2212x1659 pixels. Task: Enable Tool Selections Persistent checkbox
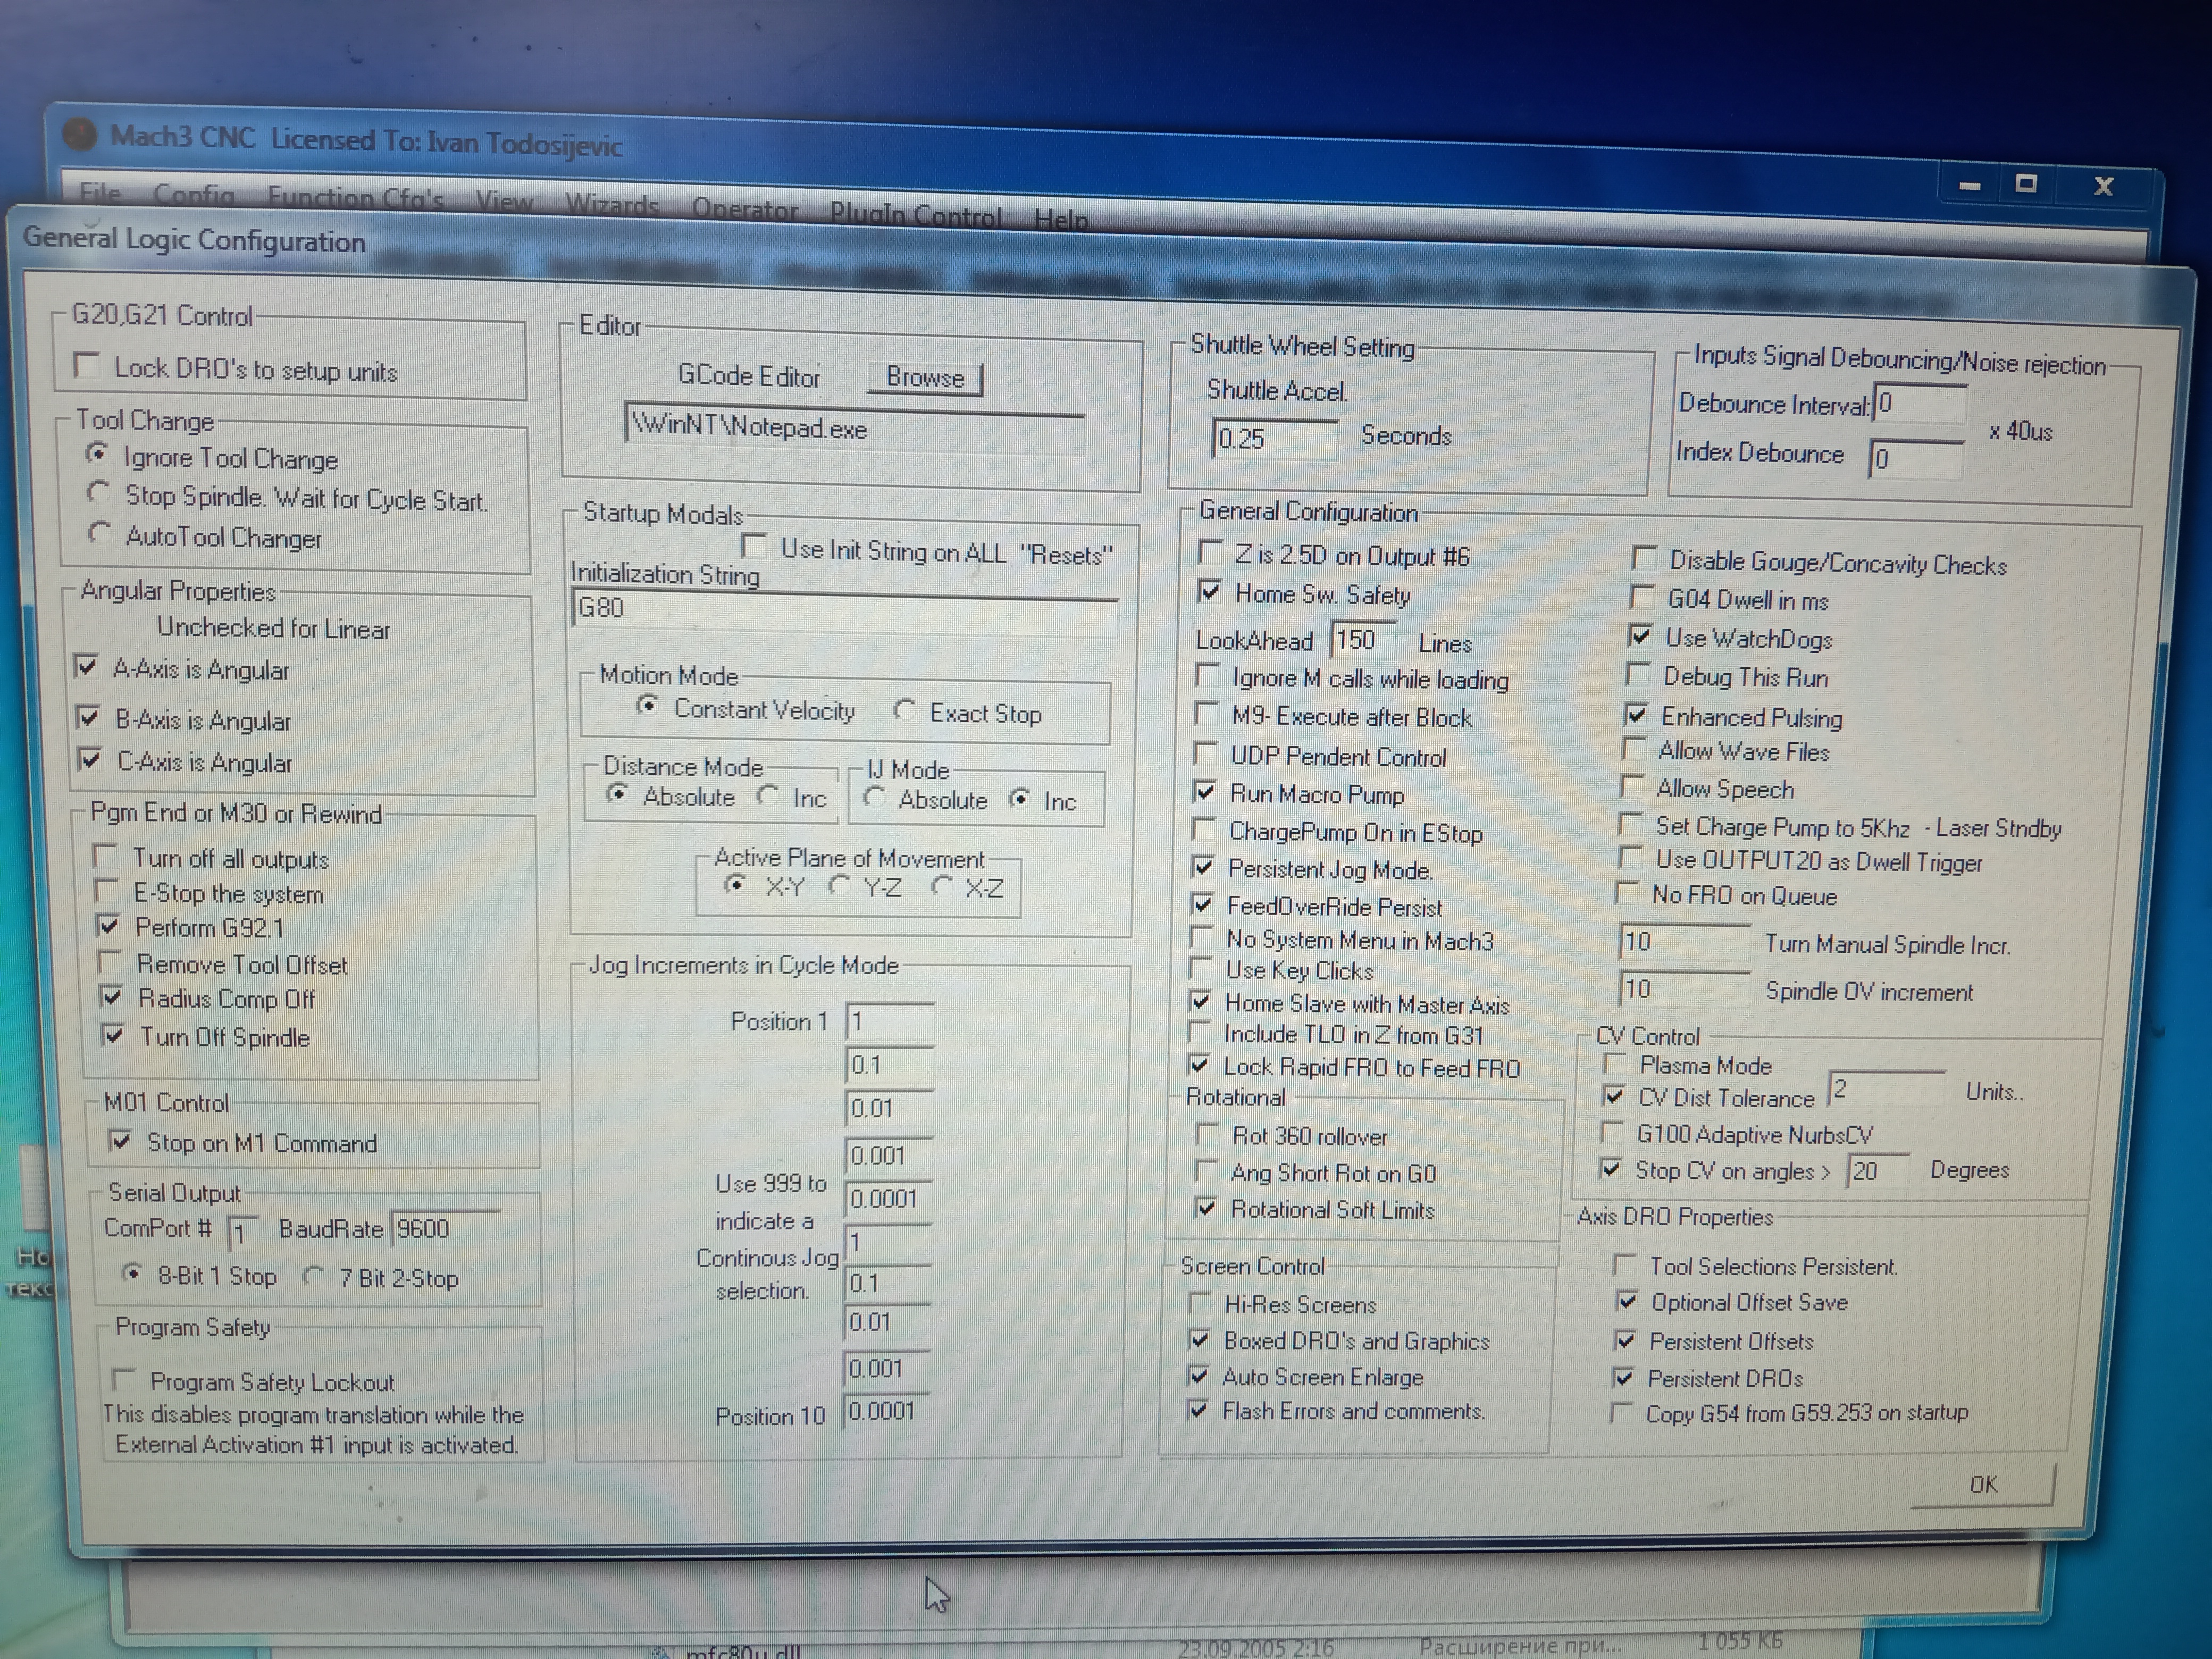click(x=1625, y=1266)
